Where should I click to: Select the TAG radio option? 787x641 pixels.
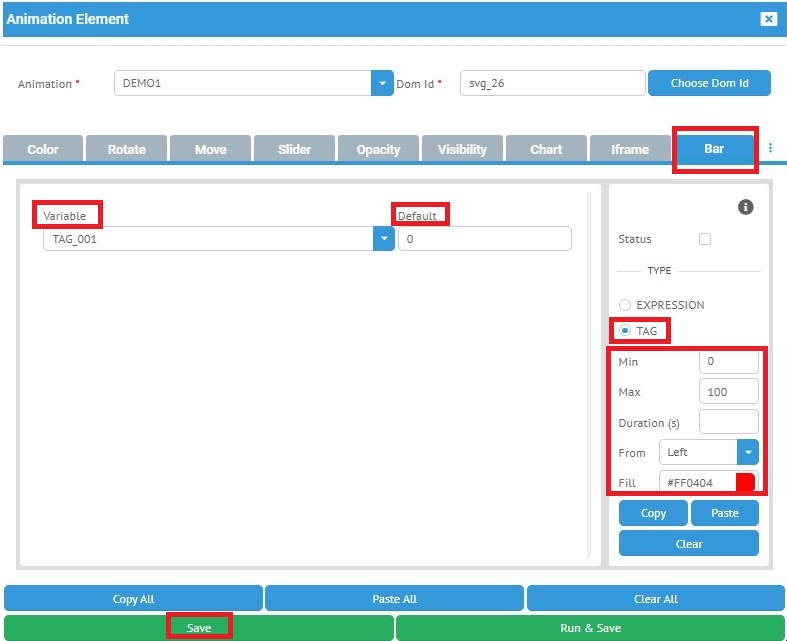pyautogui.click(x=625, y=330)
